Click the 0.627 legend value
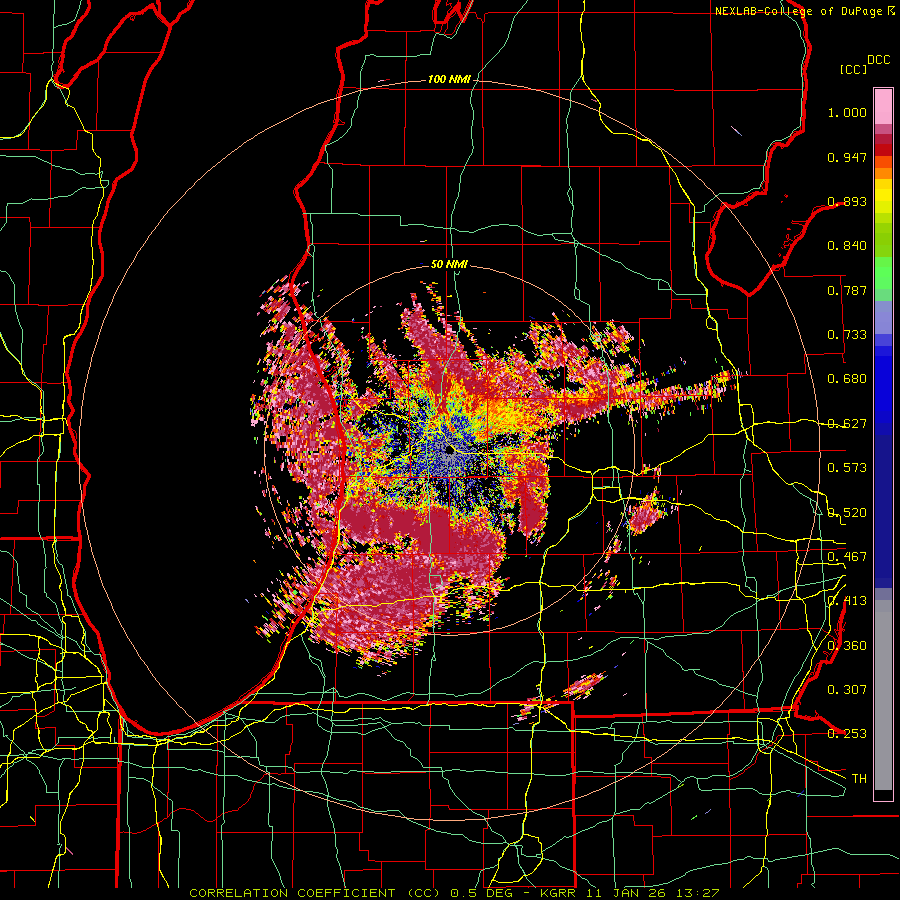The height and width of the screenshot is (900, 900). point(847,424)
